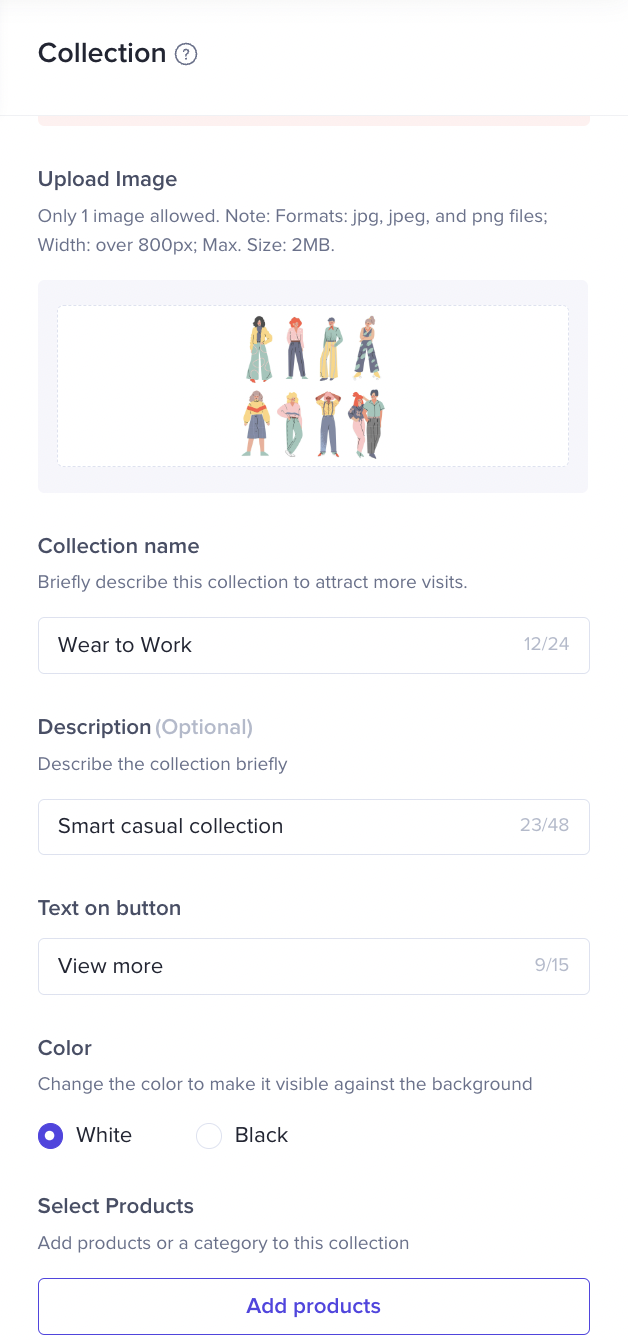Click the pink alert banner at top

tap(313, 121)
